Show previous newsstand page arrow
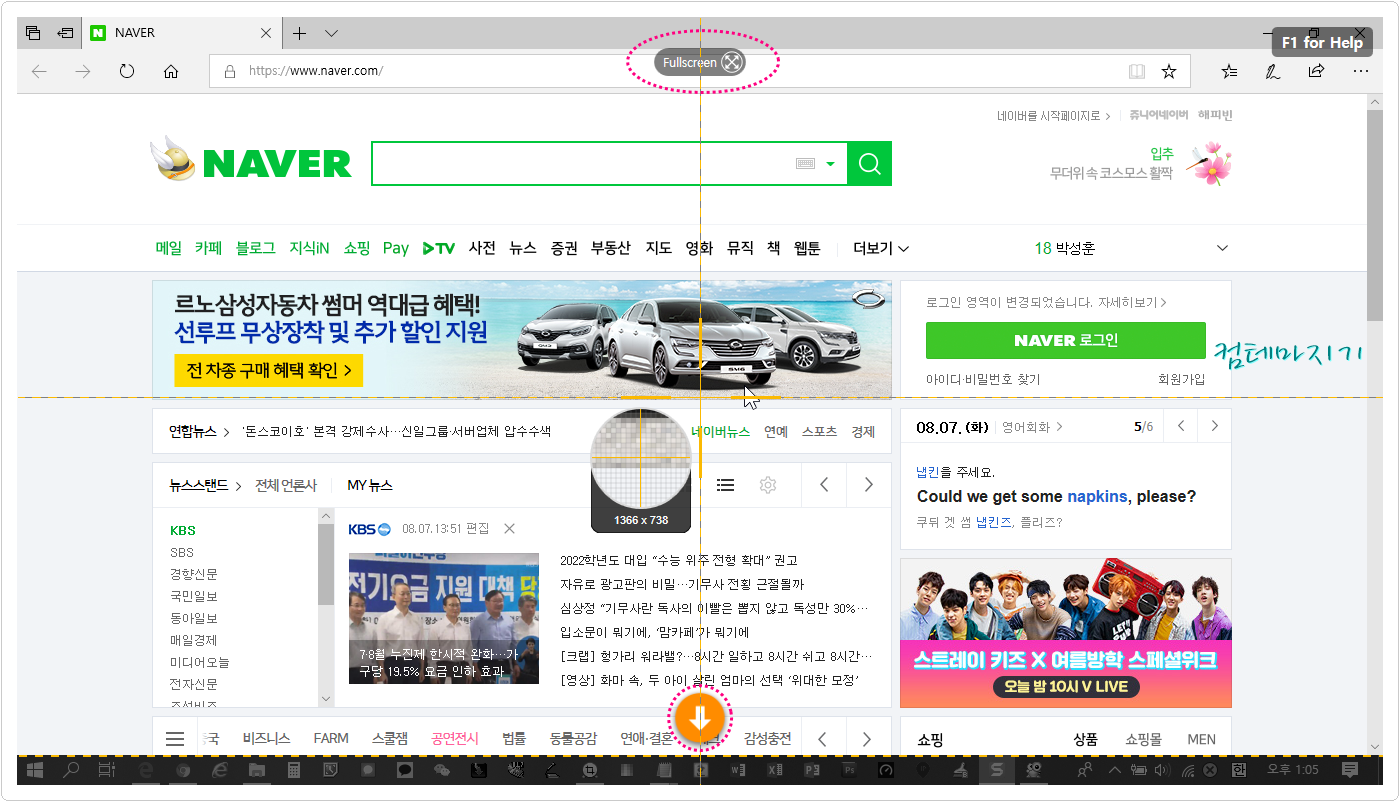The image size is (1400, 802). click(824, 485)
